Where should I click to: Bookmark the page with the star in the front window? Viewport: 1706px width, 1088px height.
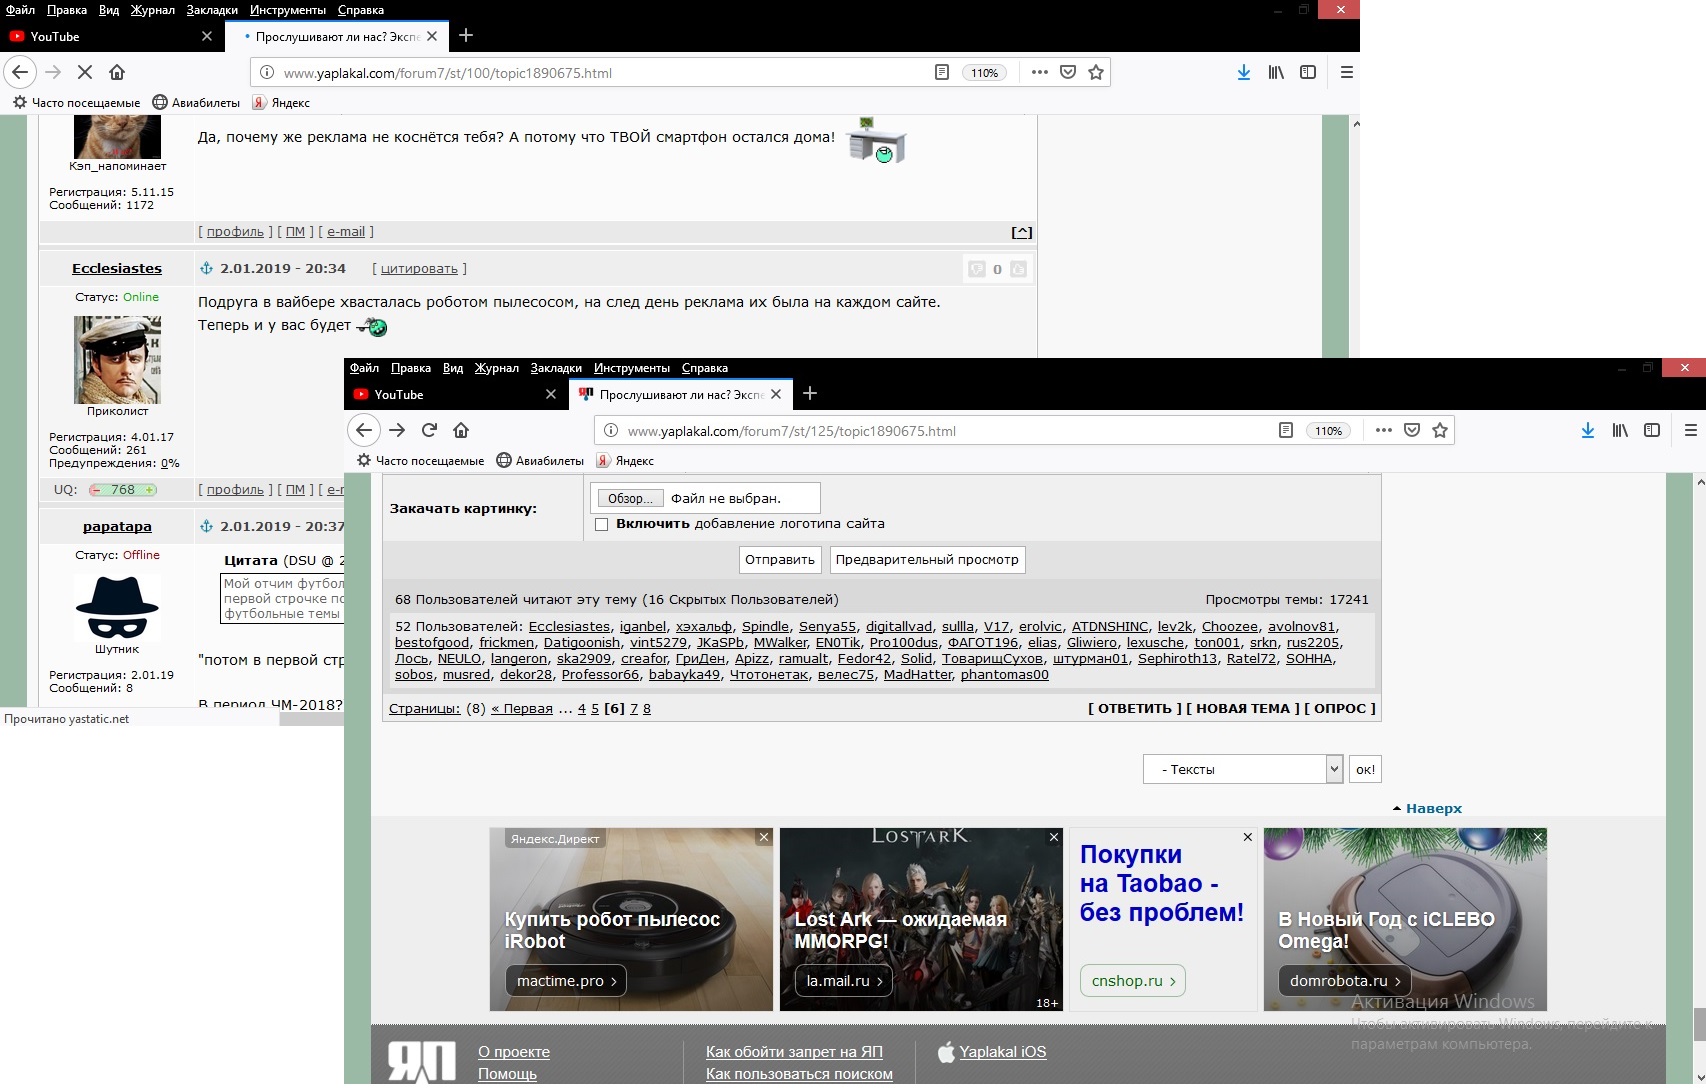(1440, 430)
